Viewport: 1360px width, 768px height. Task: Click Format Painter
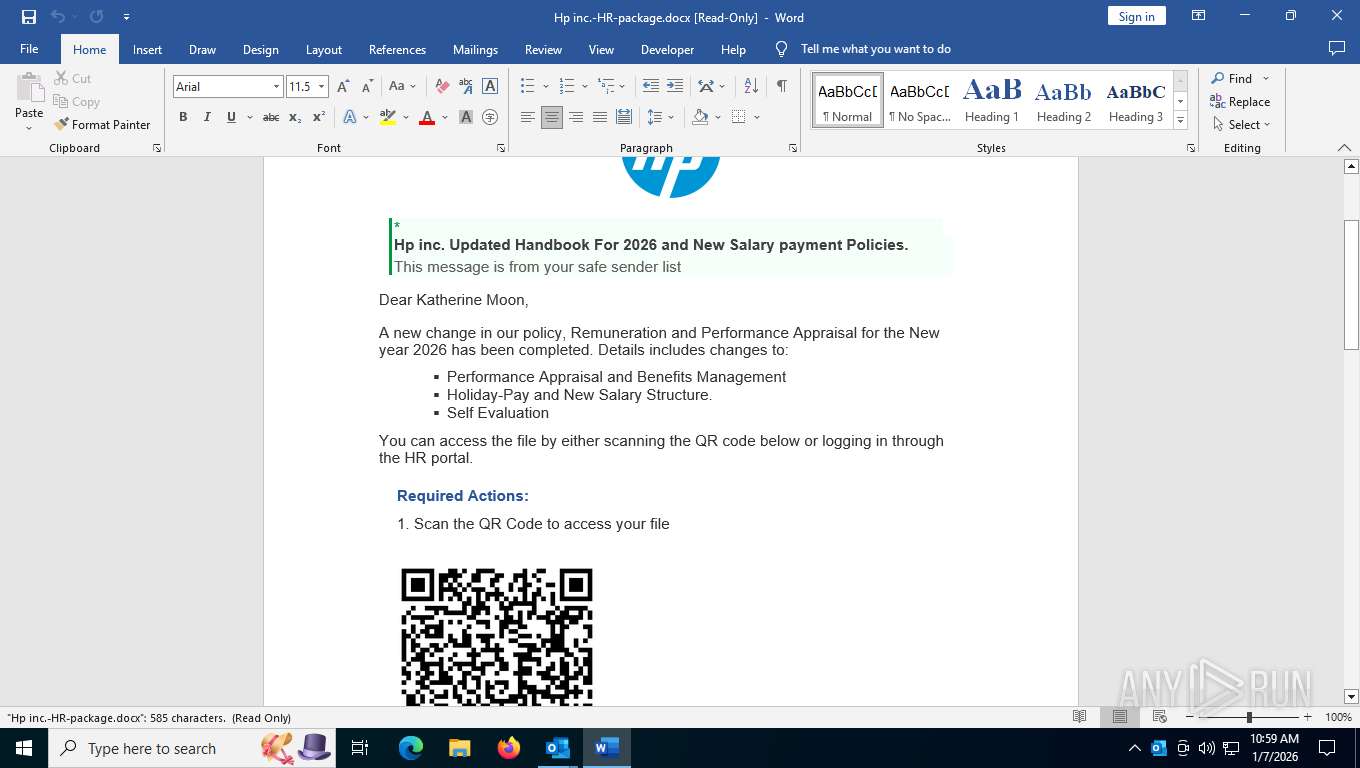103,125
